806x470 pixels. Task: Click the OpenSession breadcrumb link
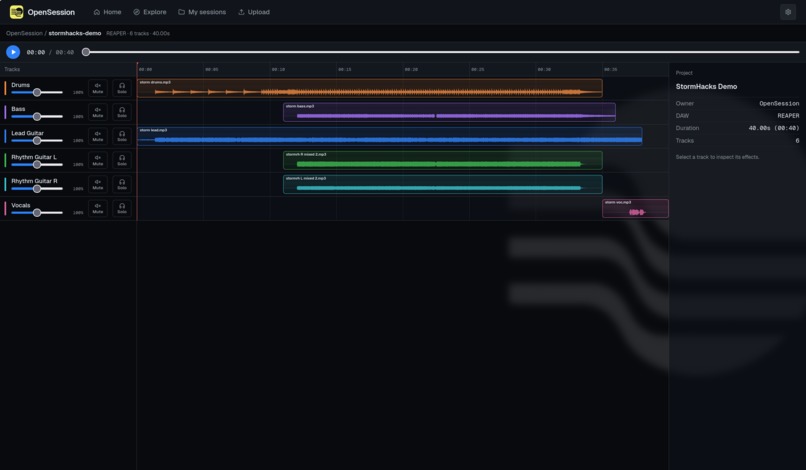click(x=24, y=33)
